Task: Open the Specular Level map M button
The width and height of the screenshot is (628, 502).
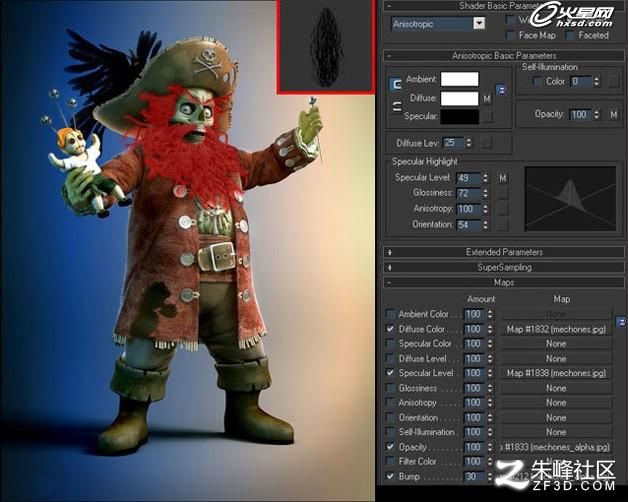Action: [503, 177]
